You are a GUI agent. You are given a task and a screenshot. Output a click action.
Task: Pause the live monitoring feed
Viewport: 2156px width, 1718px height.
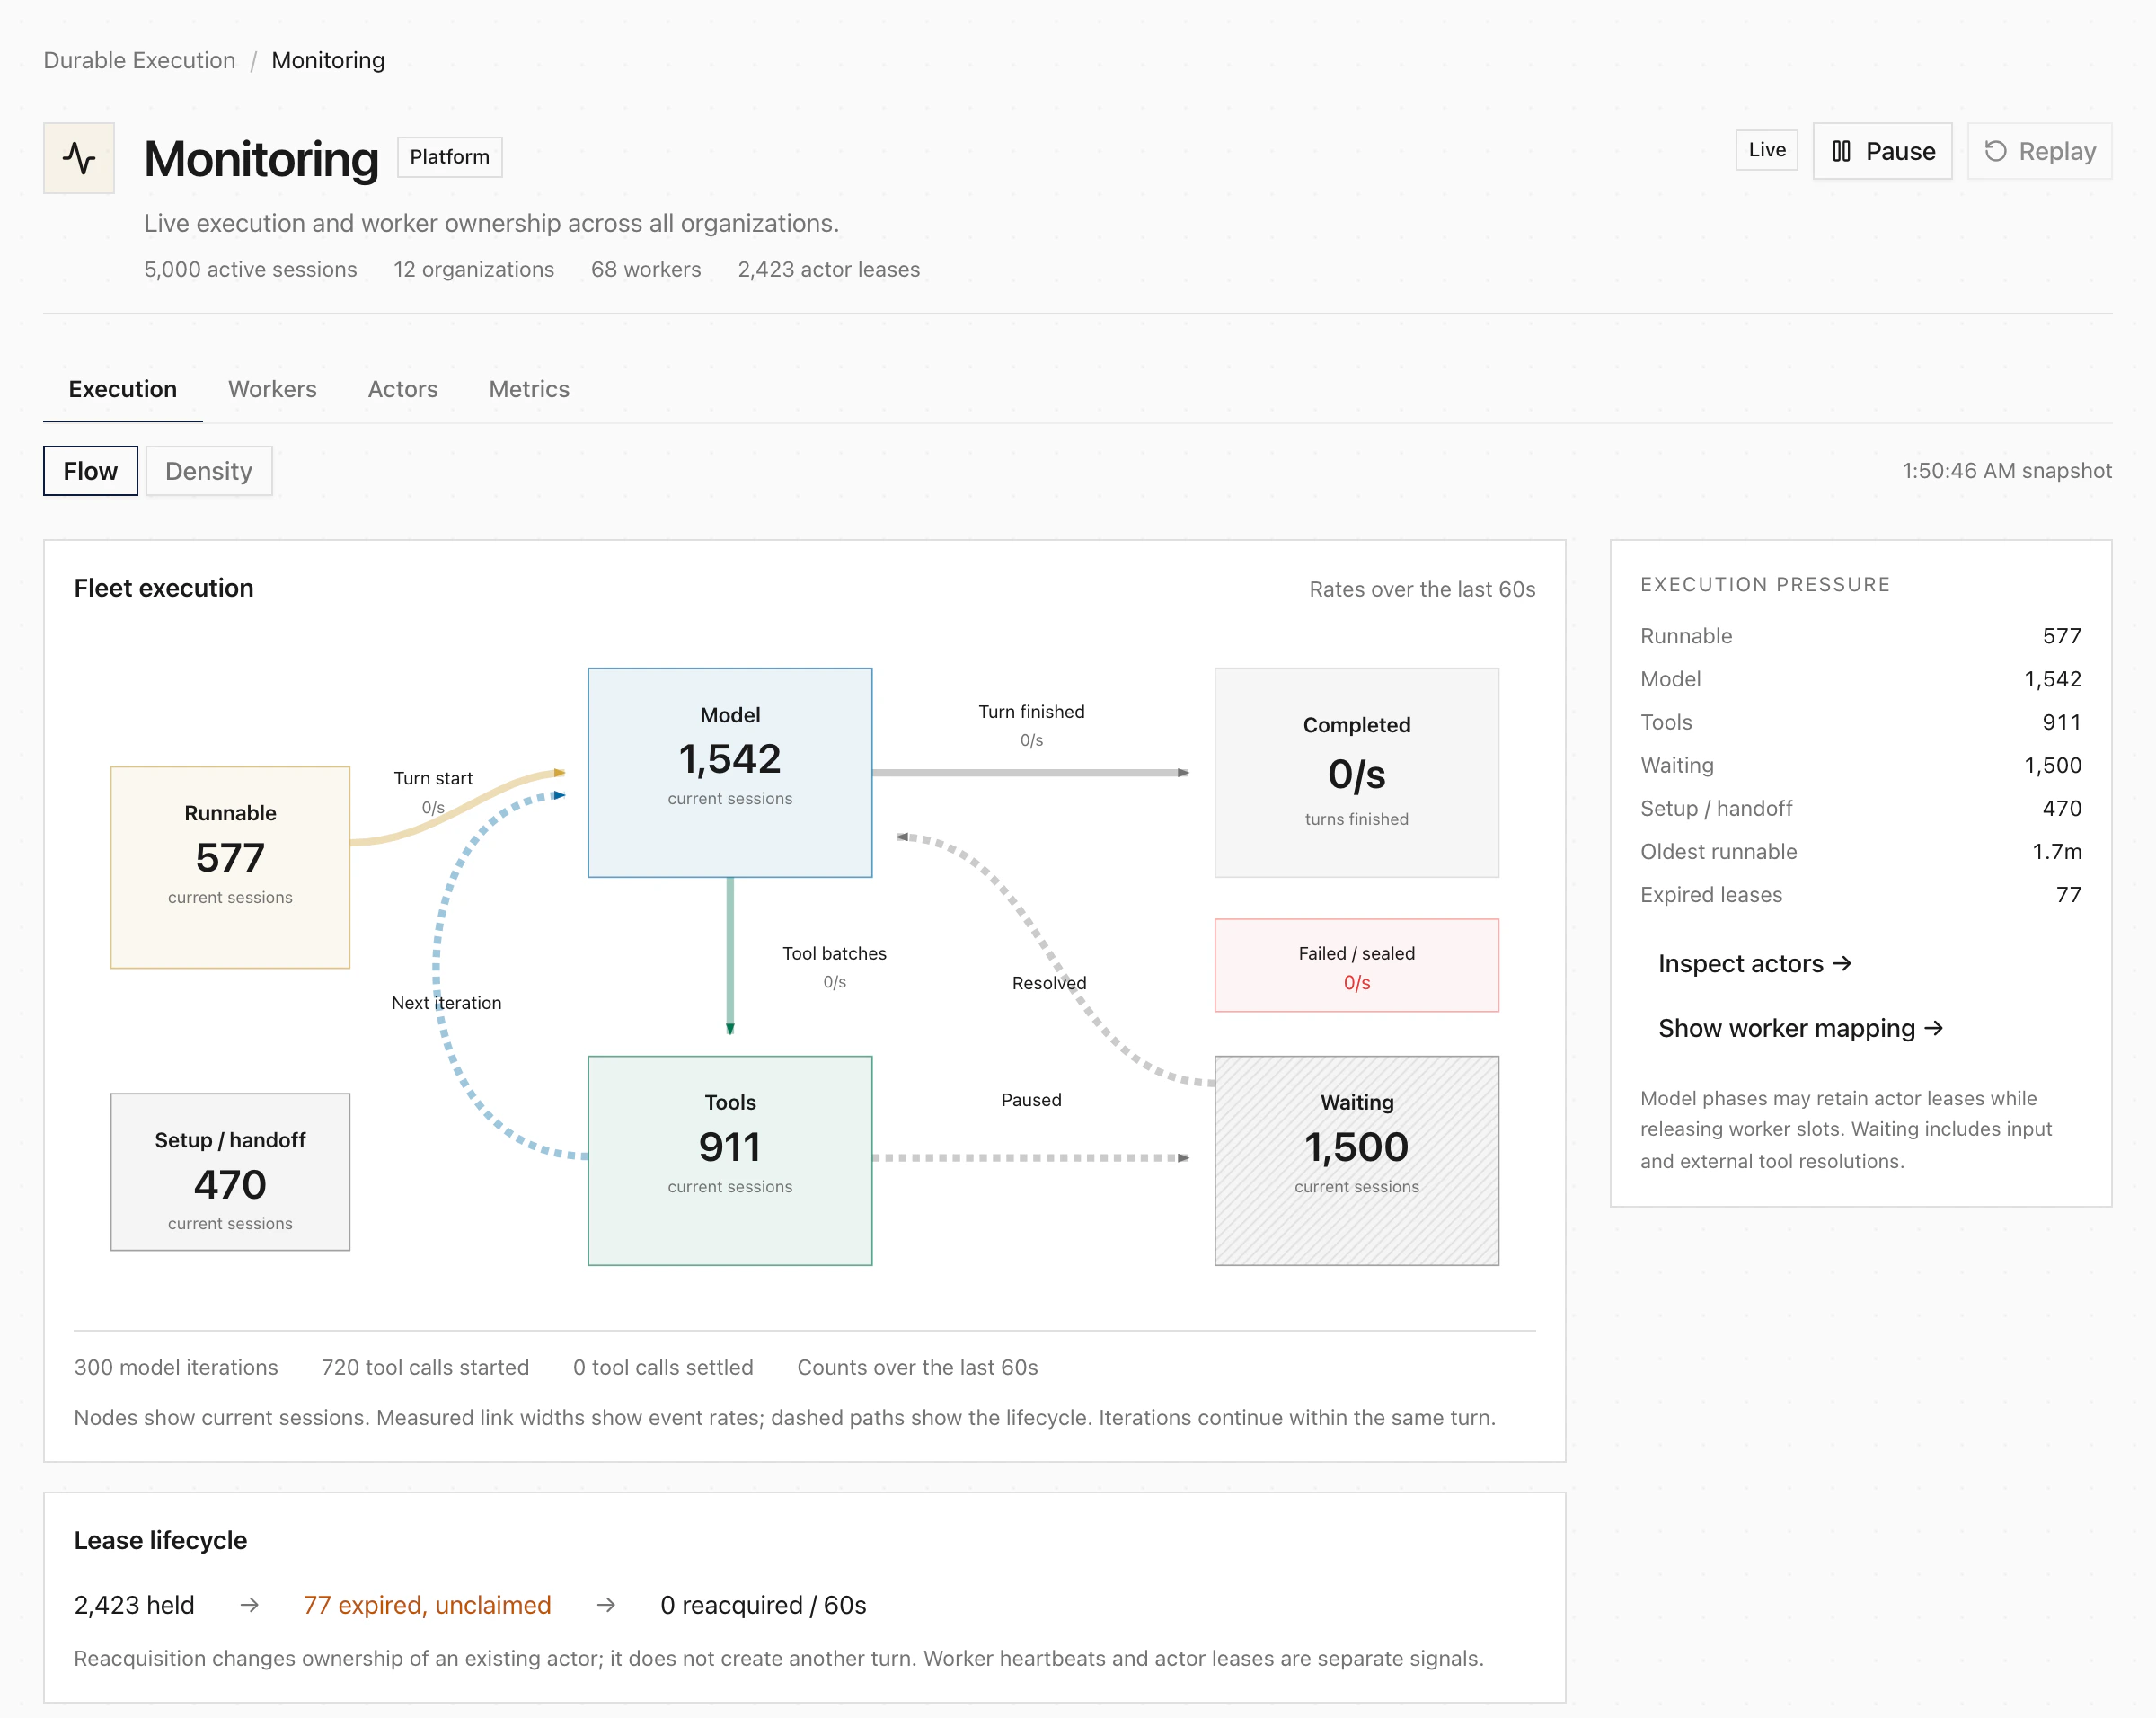[1882, 151]
